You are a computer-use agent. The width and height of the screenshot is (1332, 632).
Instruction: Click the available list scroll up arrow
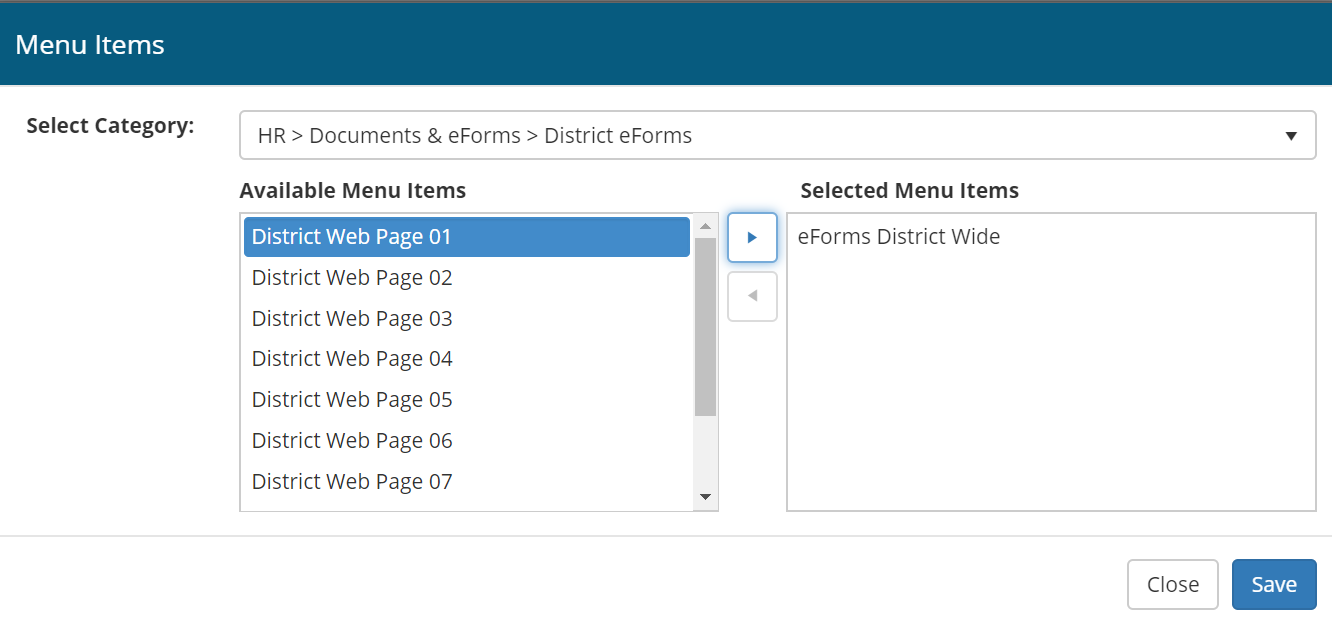click(x=705, y=226)
